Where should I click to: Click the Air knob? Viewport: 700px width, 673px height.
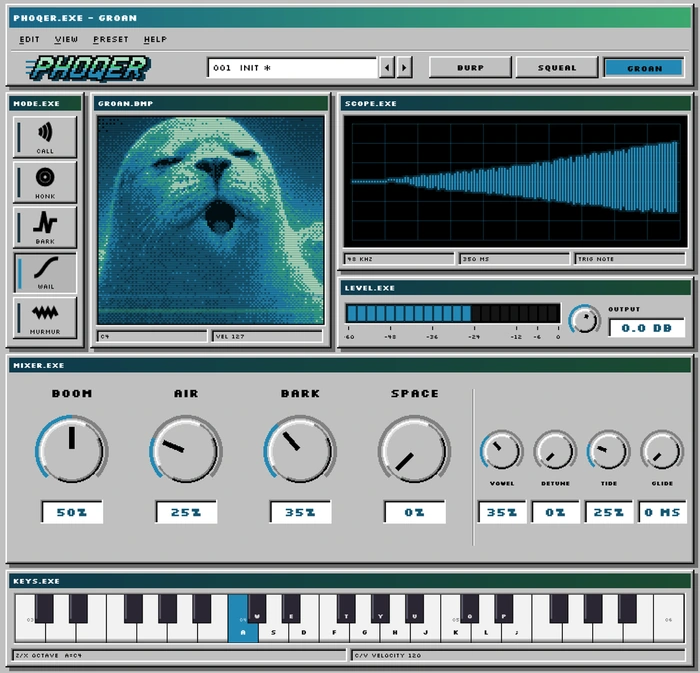coord(186,449)
